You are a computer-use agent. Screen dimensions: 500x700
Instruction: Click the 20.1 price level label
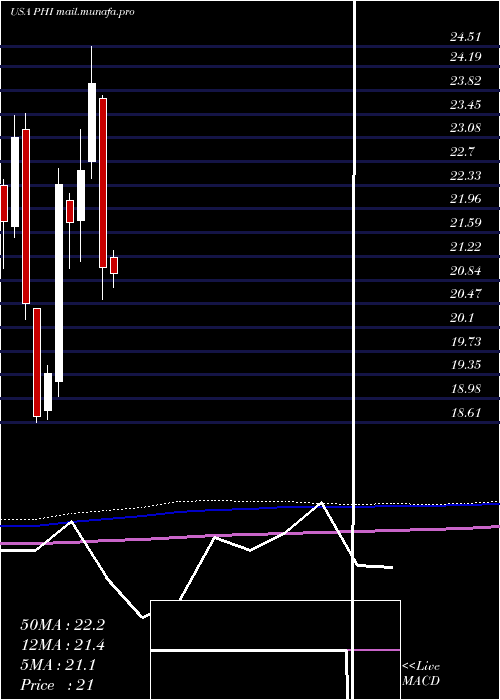tap(462, 318)
